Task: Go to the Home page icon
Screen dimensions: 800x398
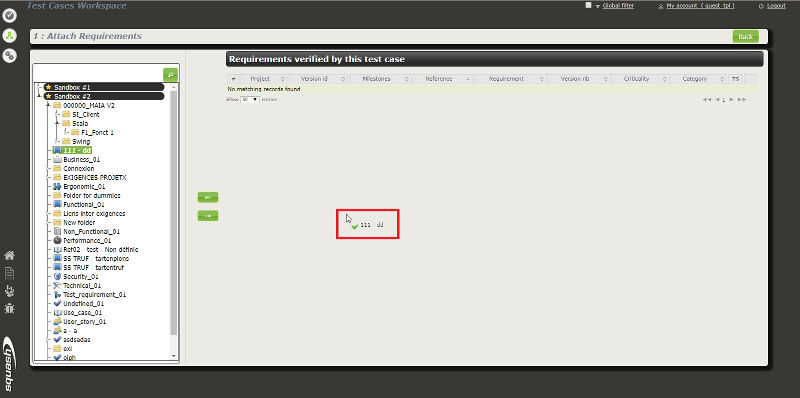Action: 9,256
